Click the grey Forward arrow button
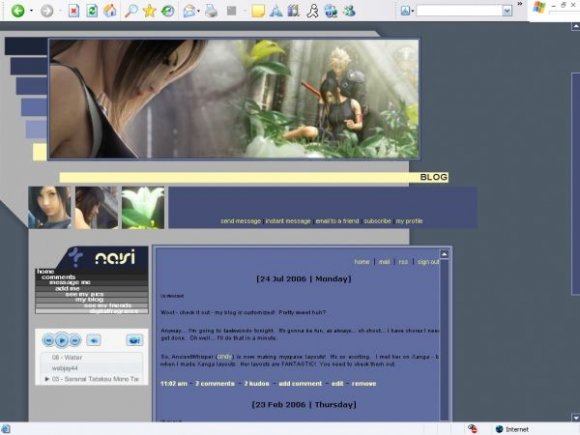This screenshot has height=435, width=580. point(47,11)
